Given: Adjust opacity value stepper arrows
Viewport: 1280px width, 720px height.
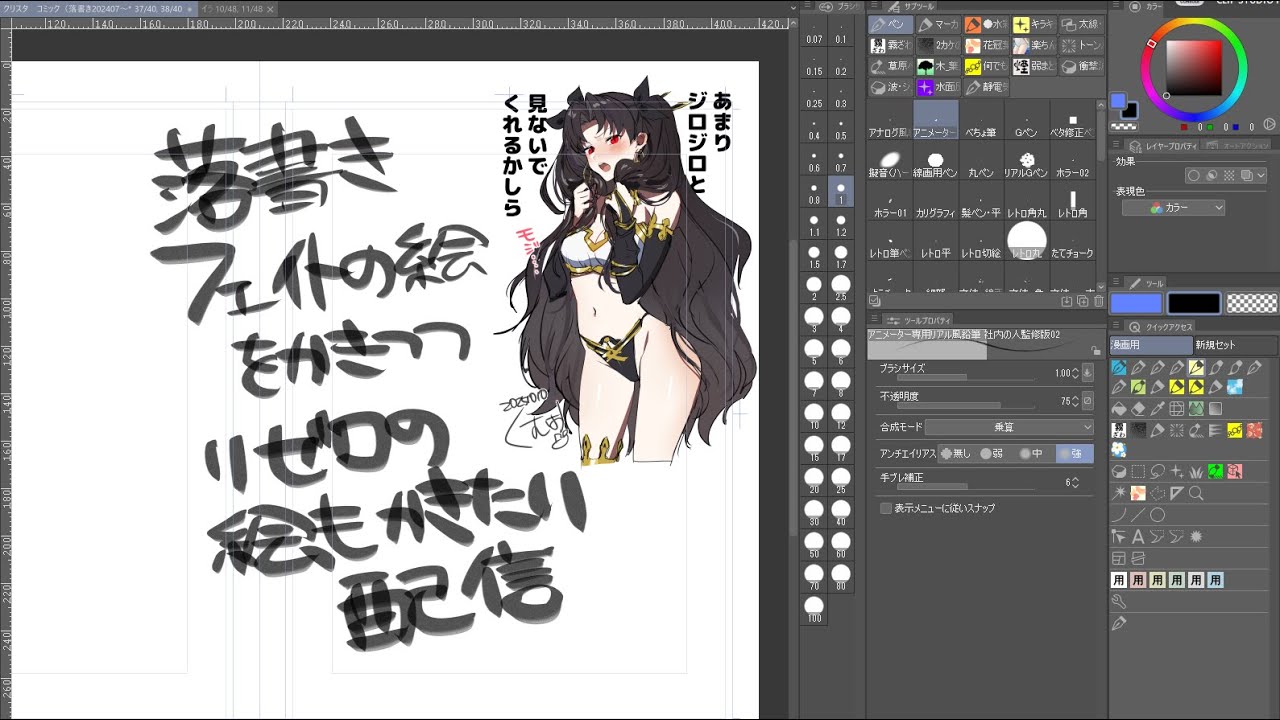Looking at the screenshot, I should point(1075,401).
